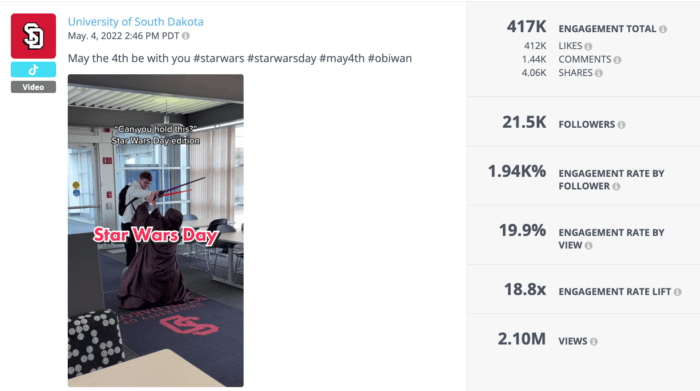Select the Video post type badge
Screen dimensions: 700x391
[33, 87]
